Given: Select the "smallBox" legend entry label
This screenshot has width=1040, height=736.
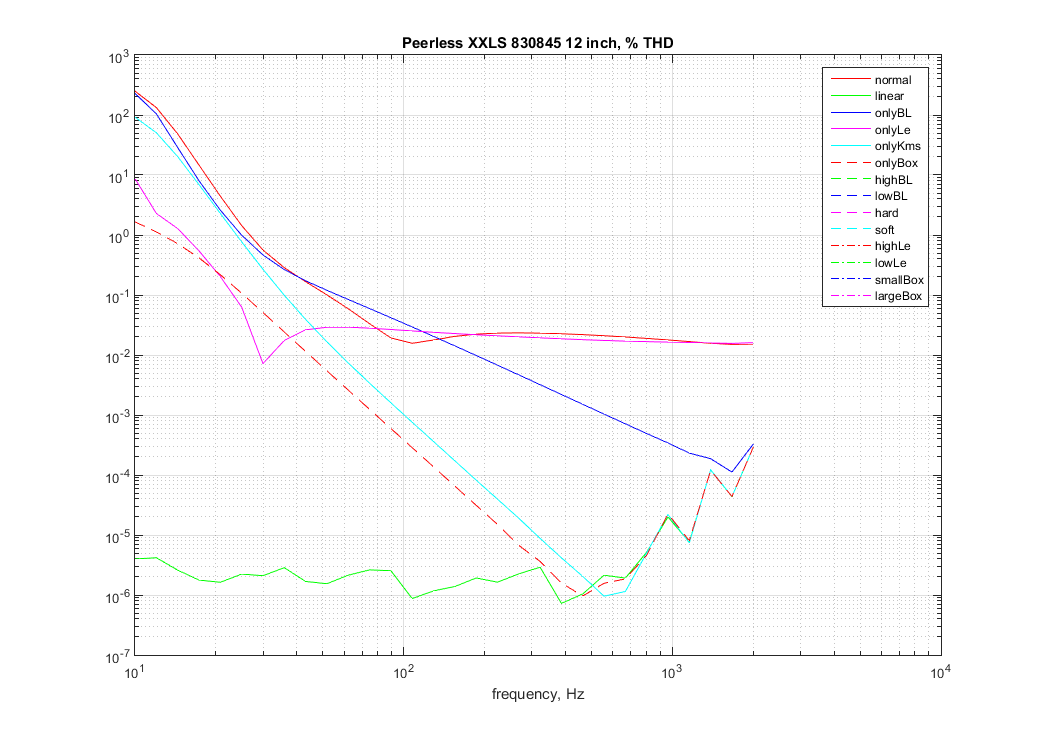Looking at the screenshot, I should click(x=899, y=280).
